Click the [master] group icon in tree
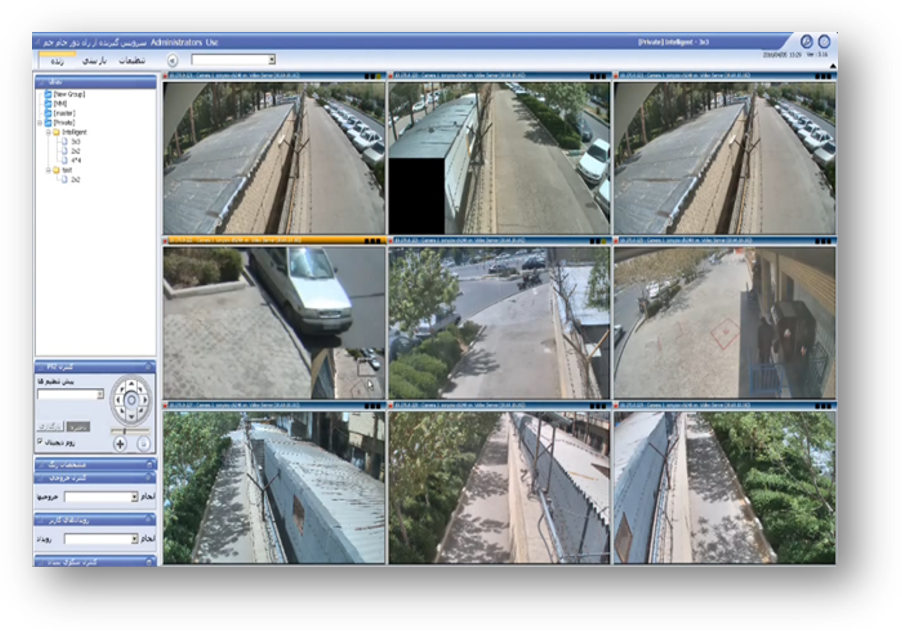The height and width of the screenshot is (631, 902). pos(48,113)
